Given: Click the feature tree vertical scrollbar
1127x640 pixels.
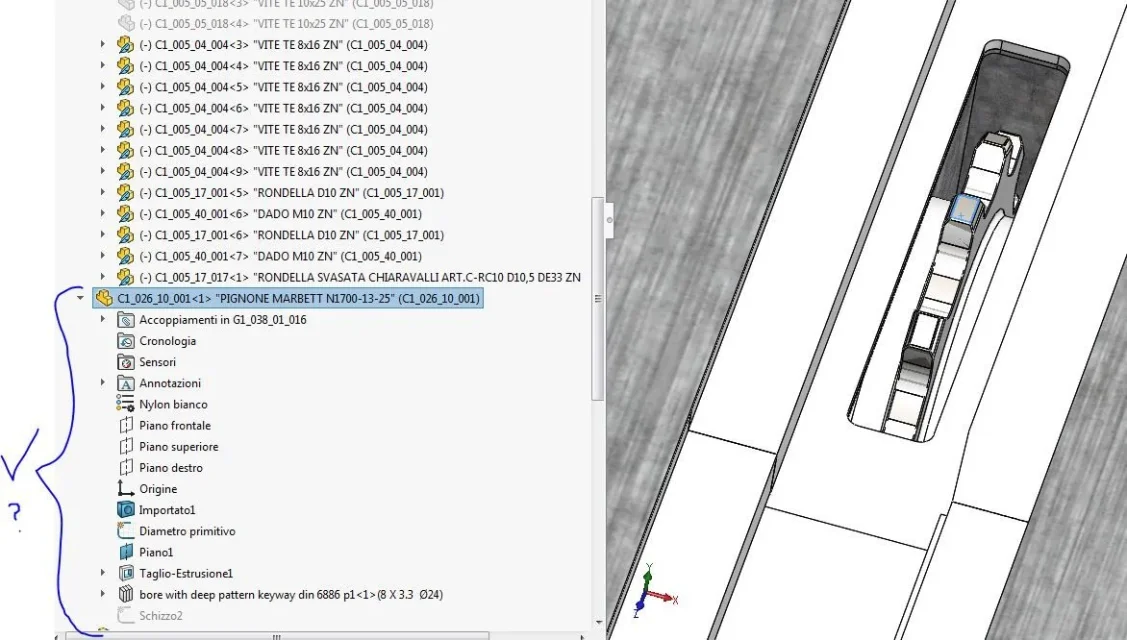Looking at the screenshot, I should (597, 299).
